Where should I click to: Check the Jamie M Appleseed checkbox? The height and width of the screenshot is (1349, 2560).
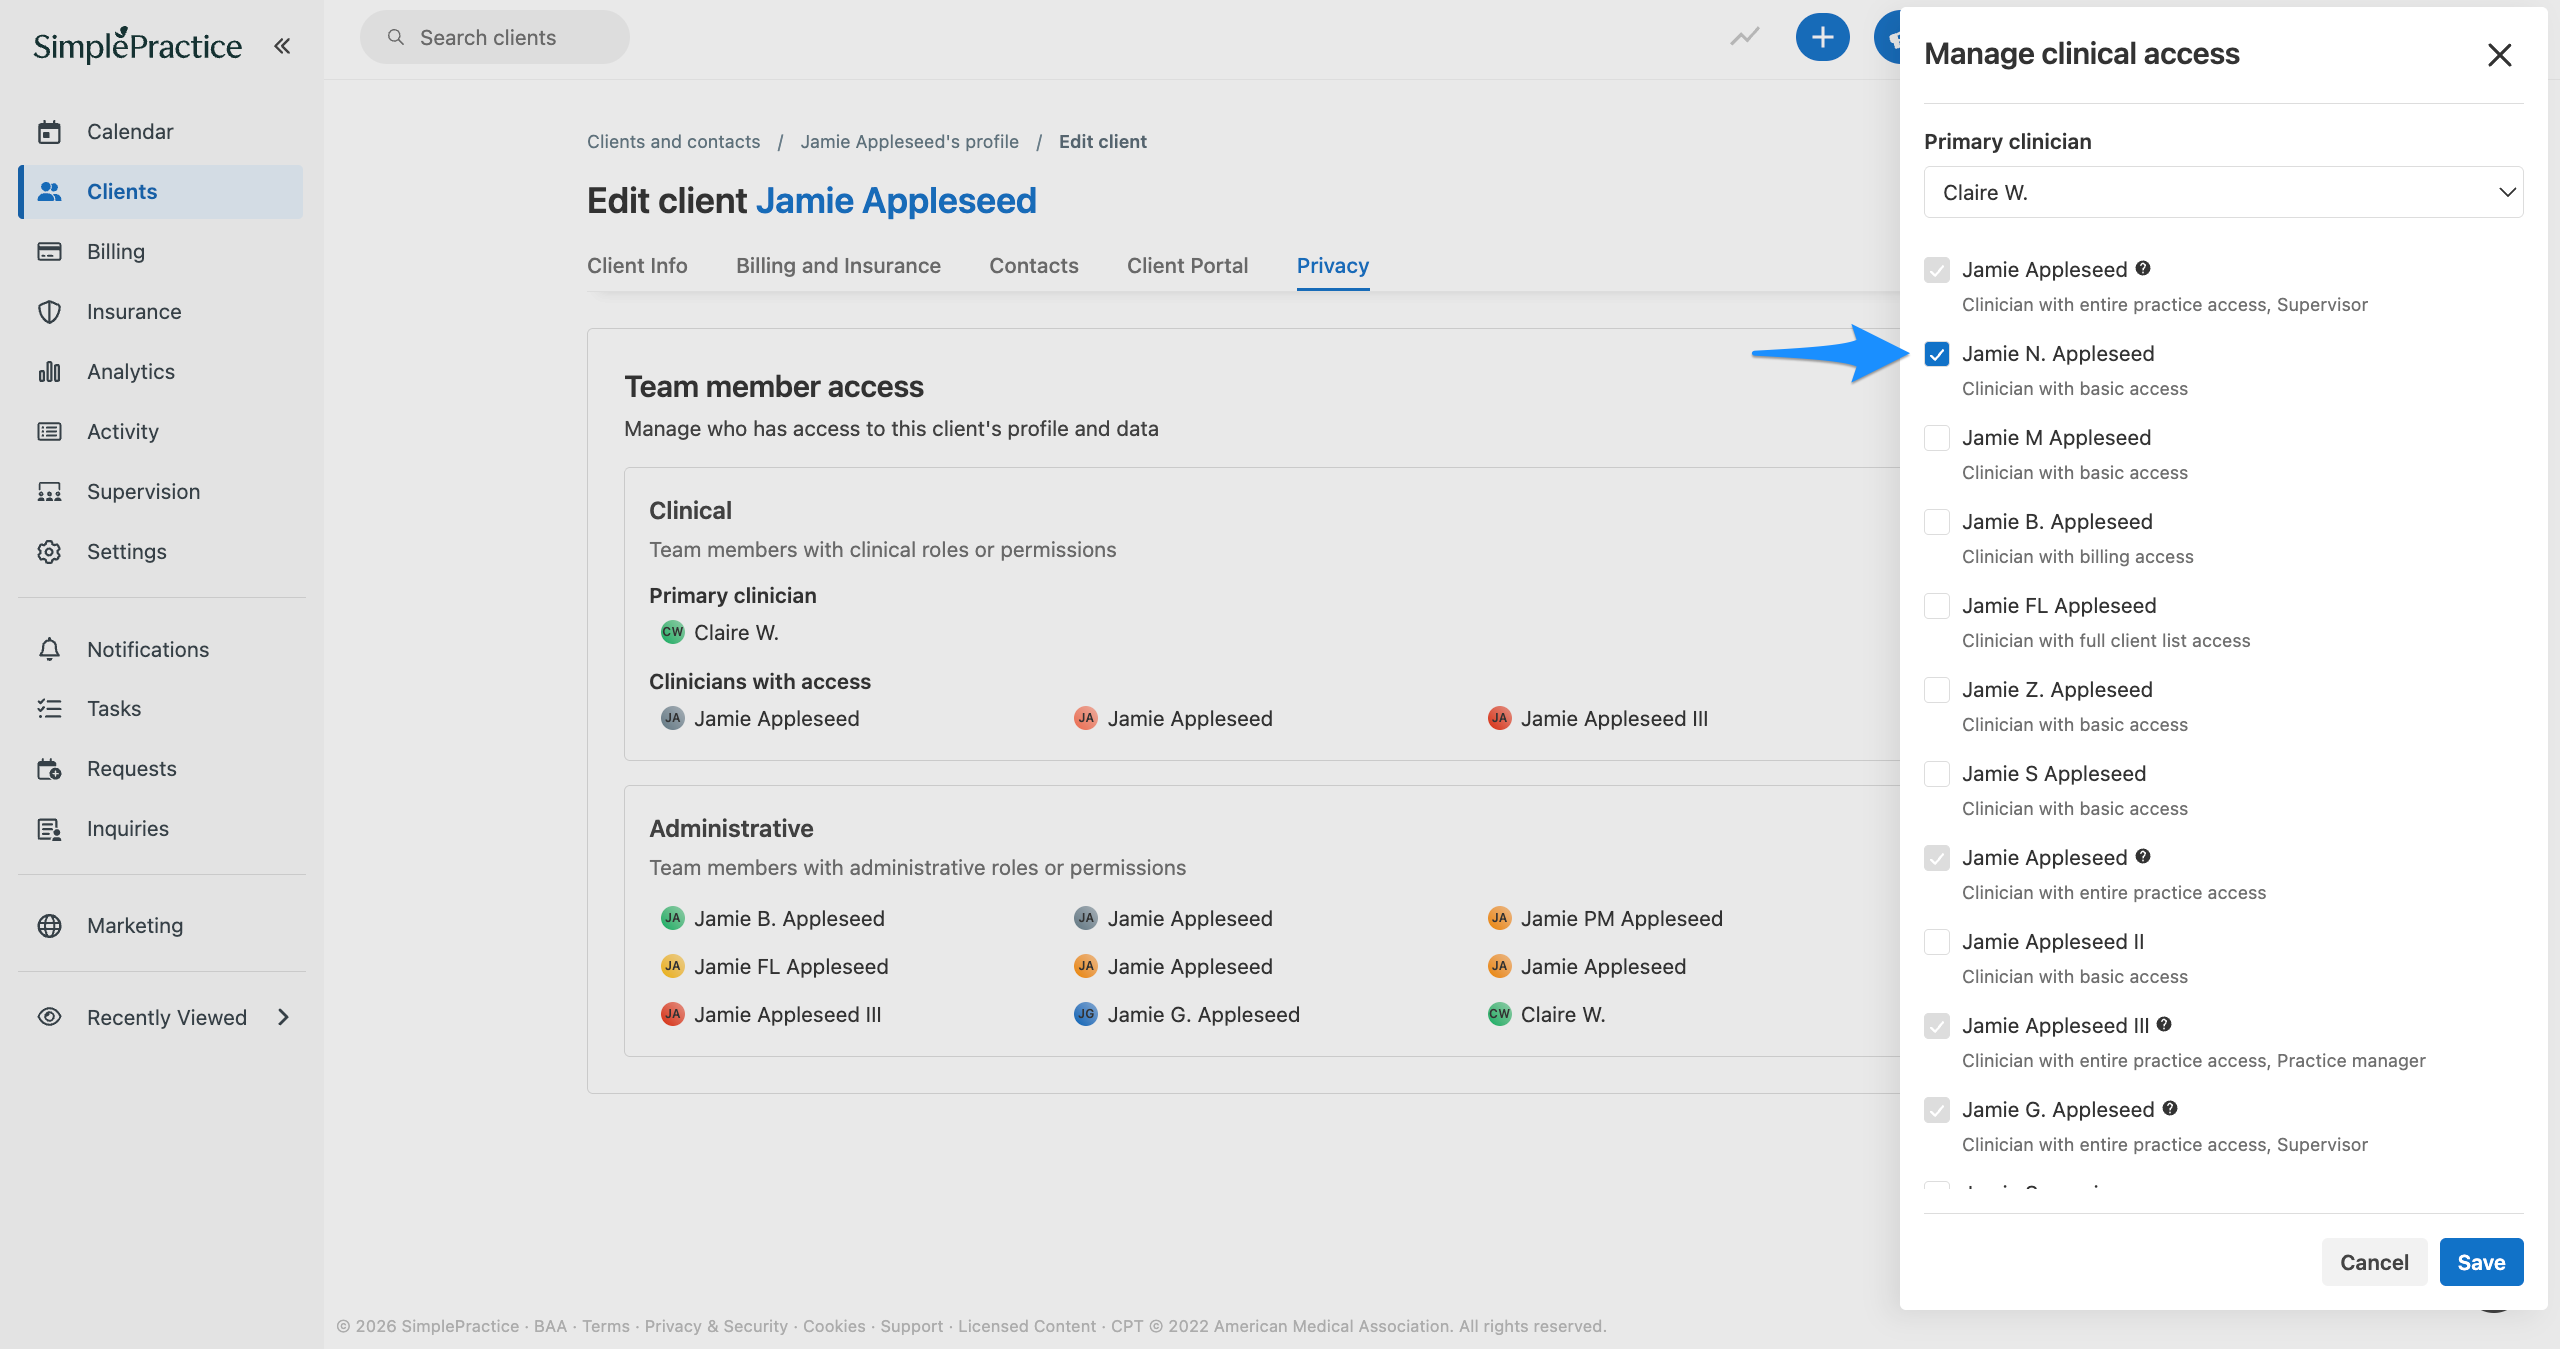(1937, 438)
